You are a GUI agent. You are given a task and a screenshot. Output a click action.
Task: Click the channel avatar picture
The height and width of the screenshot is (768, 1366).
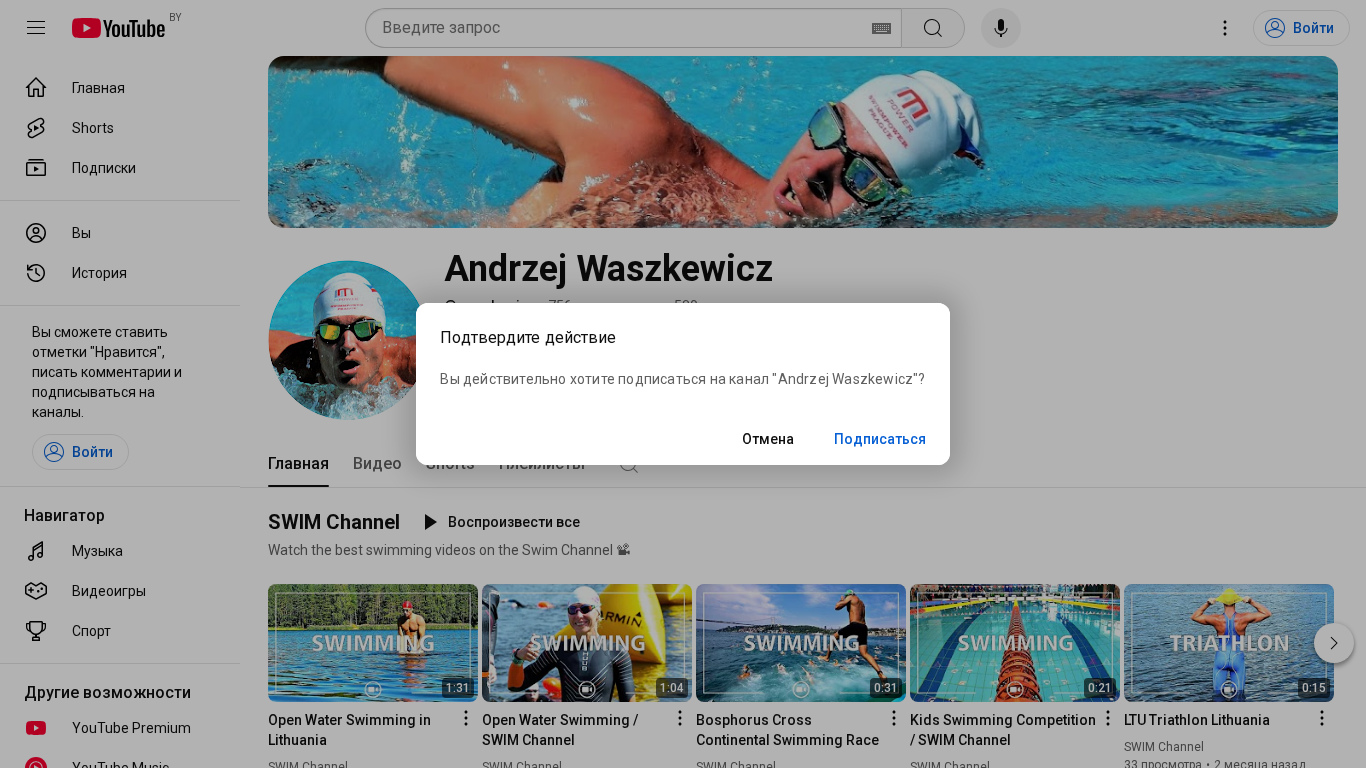pyautogui.click(x=348, y=340)
